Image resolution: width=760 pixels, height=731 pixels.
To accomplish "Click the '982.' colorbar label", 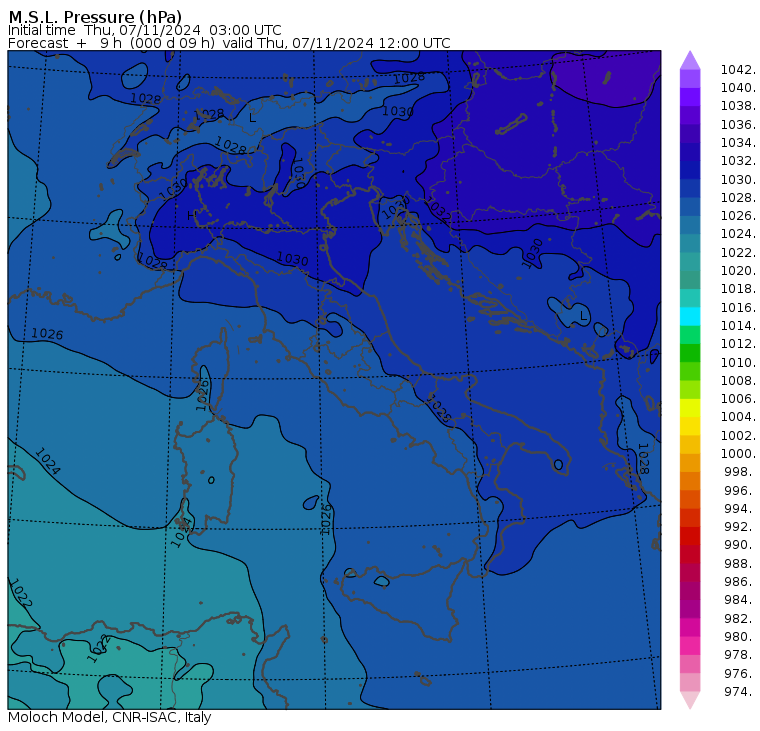I will (740, 618).
